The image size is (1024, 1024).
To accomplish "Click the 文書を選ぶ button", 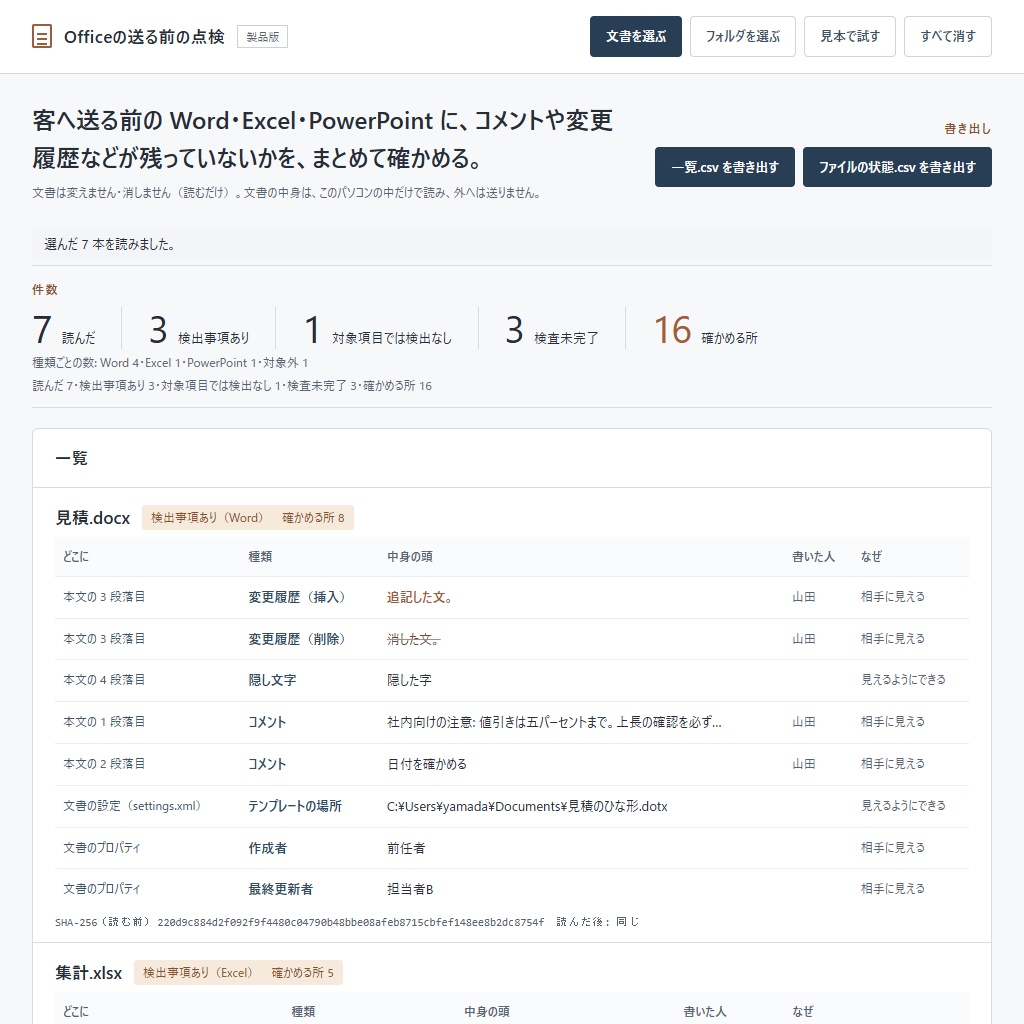I will click(635, 37).
